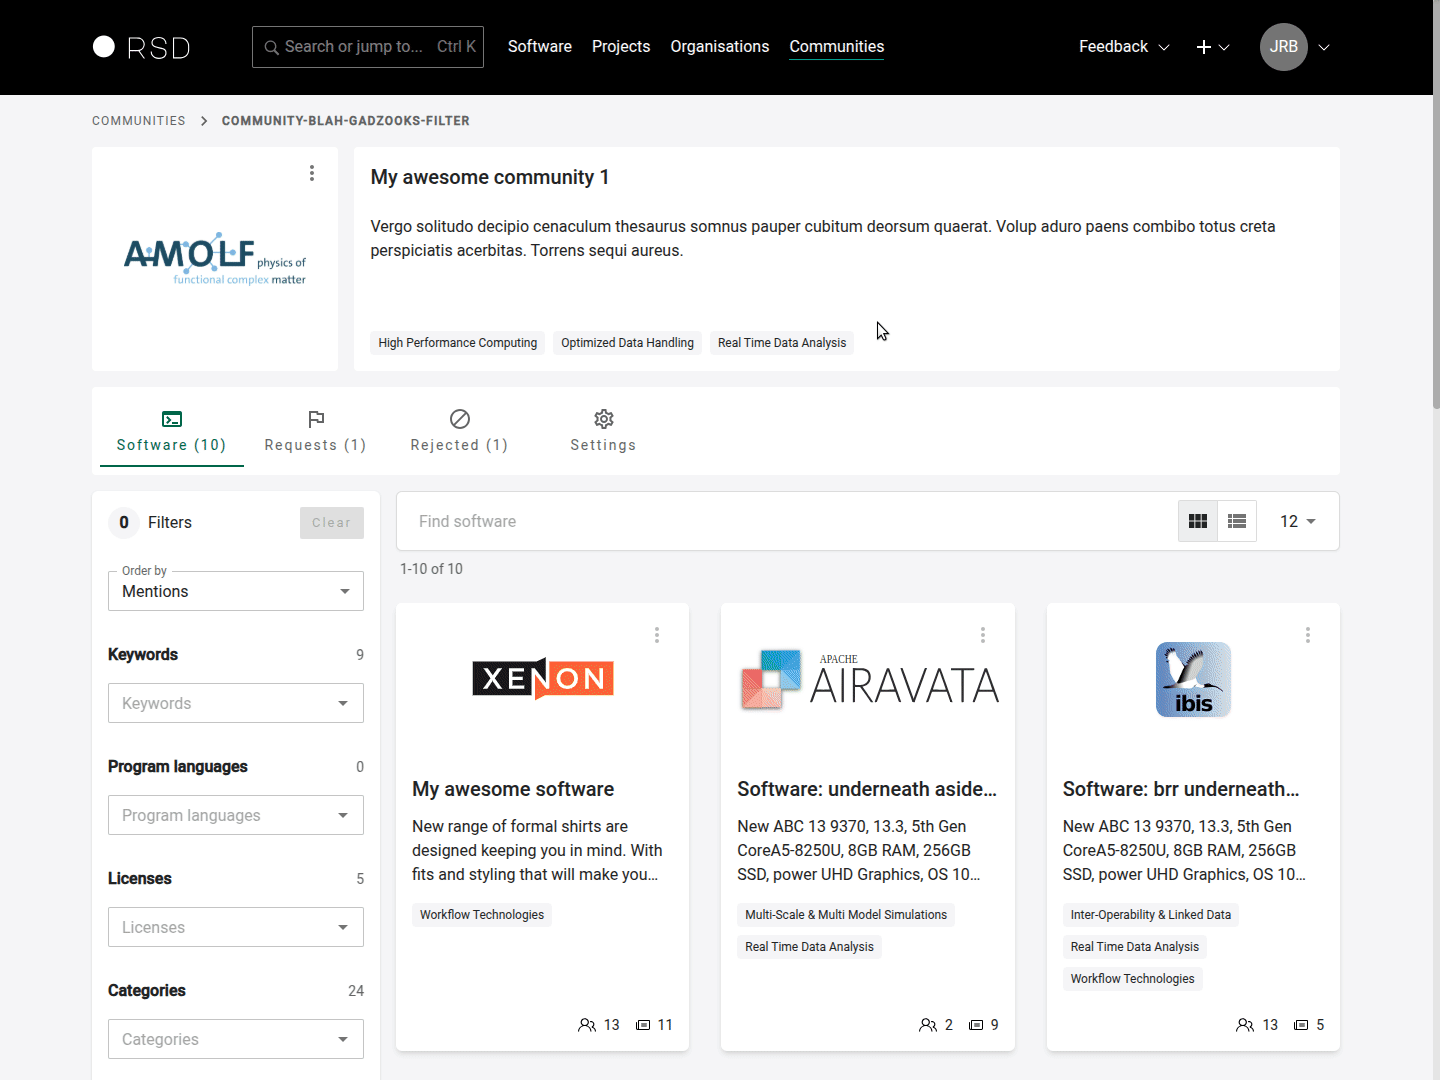Switch to list view layout
The image size is (1440, 1080).
[1237, 521]
